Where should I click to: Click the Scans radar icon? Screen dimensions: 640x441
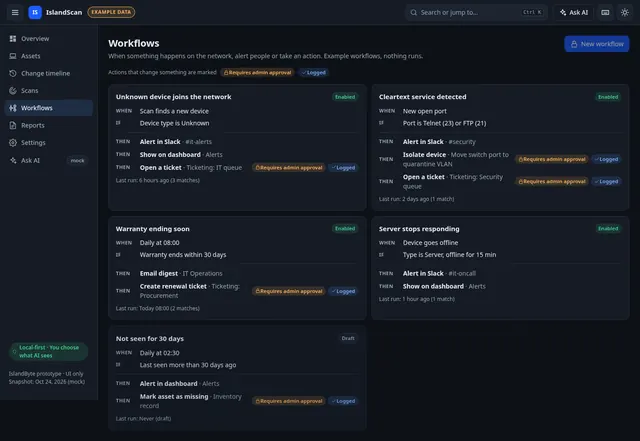13,91
